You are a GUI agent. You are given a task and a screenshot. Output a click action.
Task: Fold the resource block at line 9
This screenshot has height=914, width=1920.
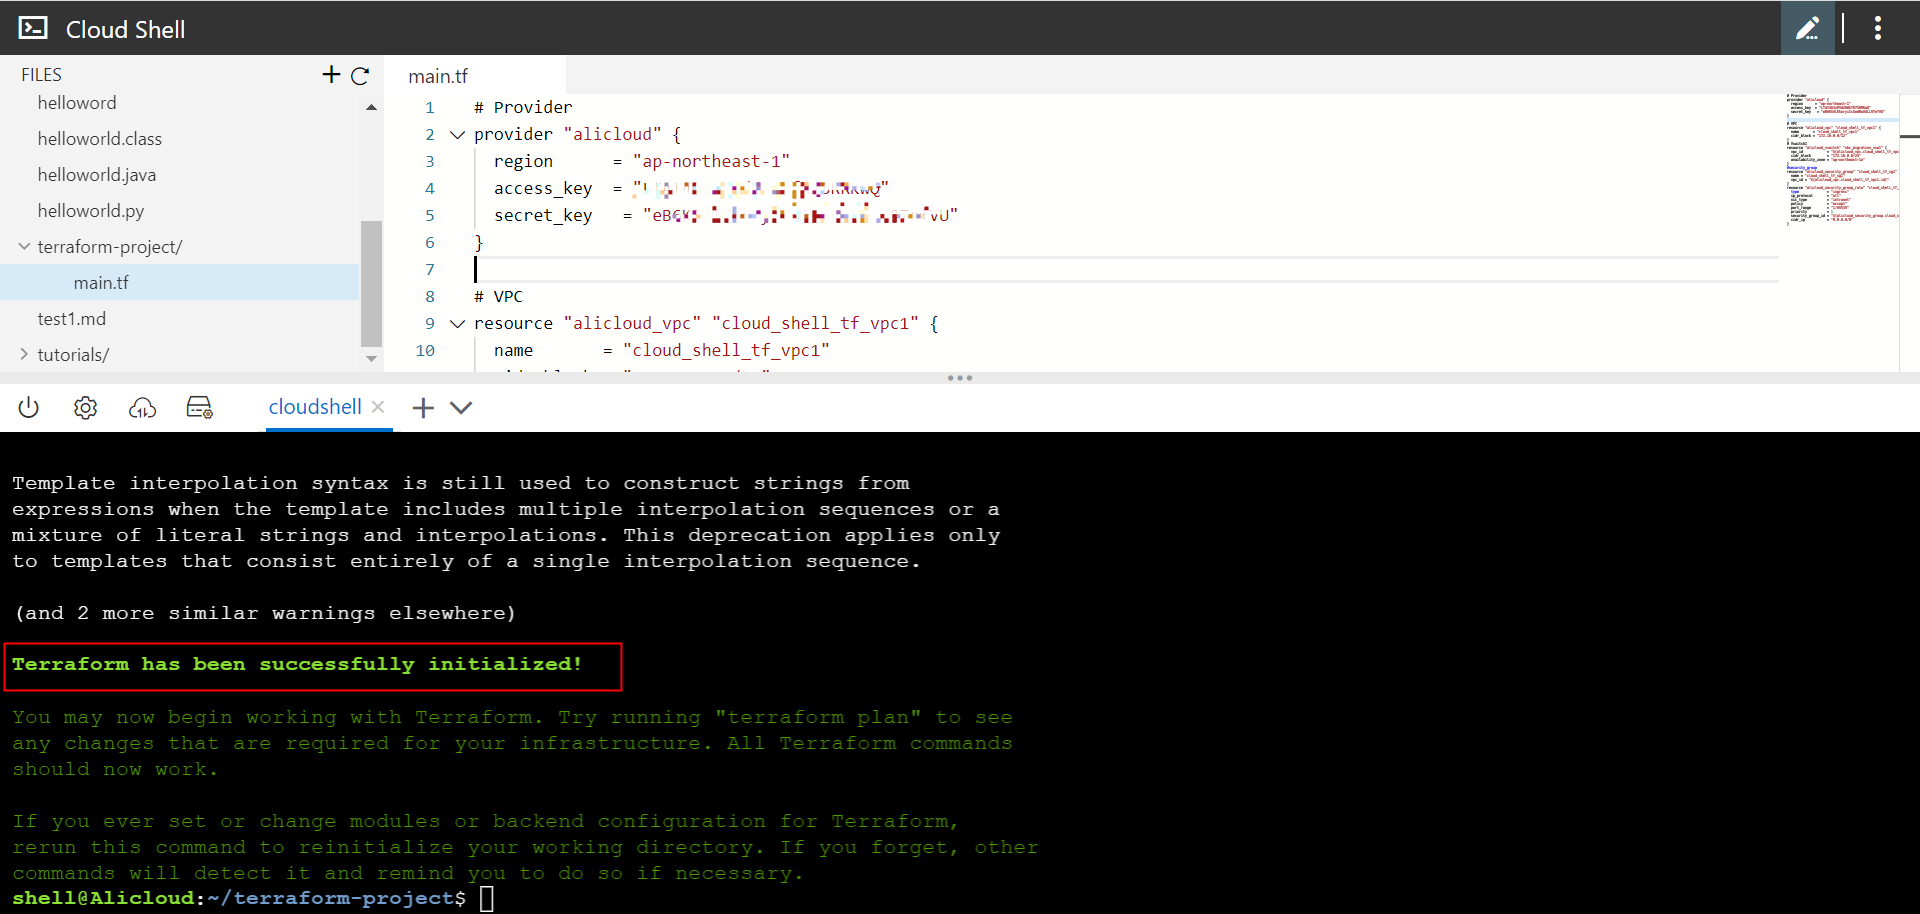tap(457, 324)
